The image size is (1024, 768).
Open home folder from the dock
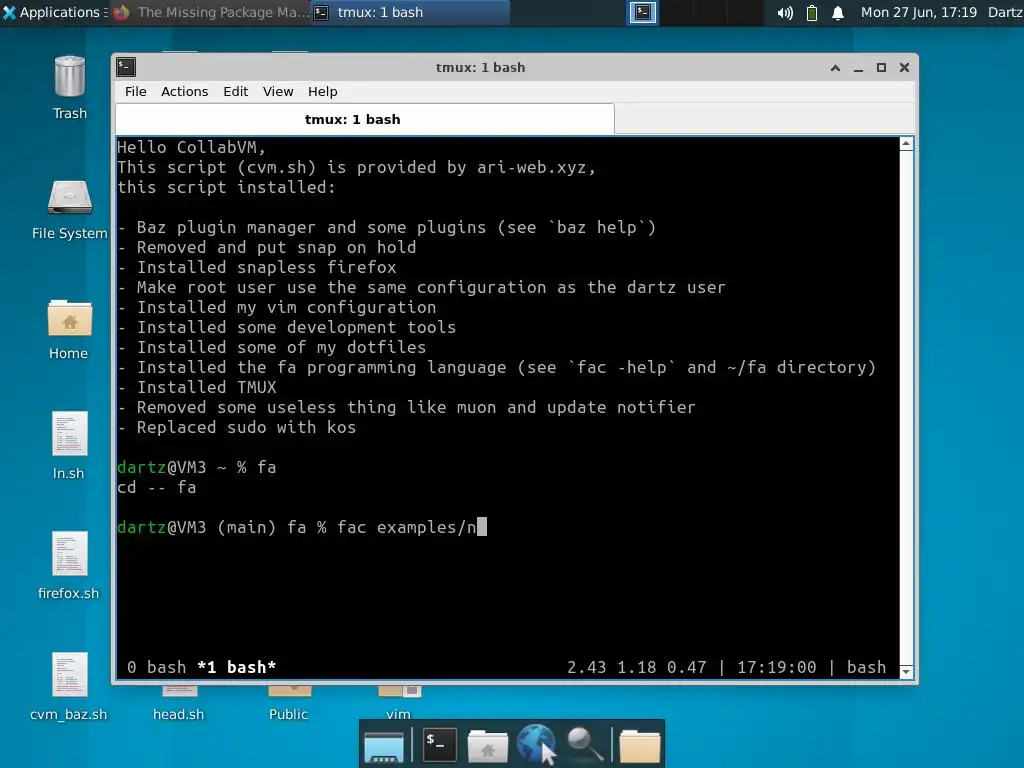pos(487,746)
